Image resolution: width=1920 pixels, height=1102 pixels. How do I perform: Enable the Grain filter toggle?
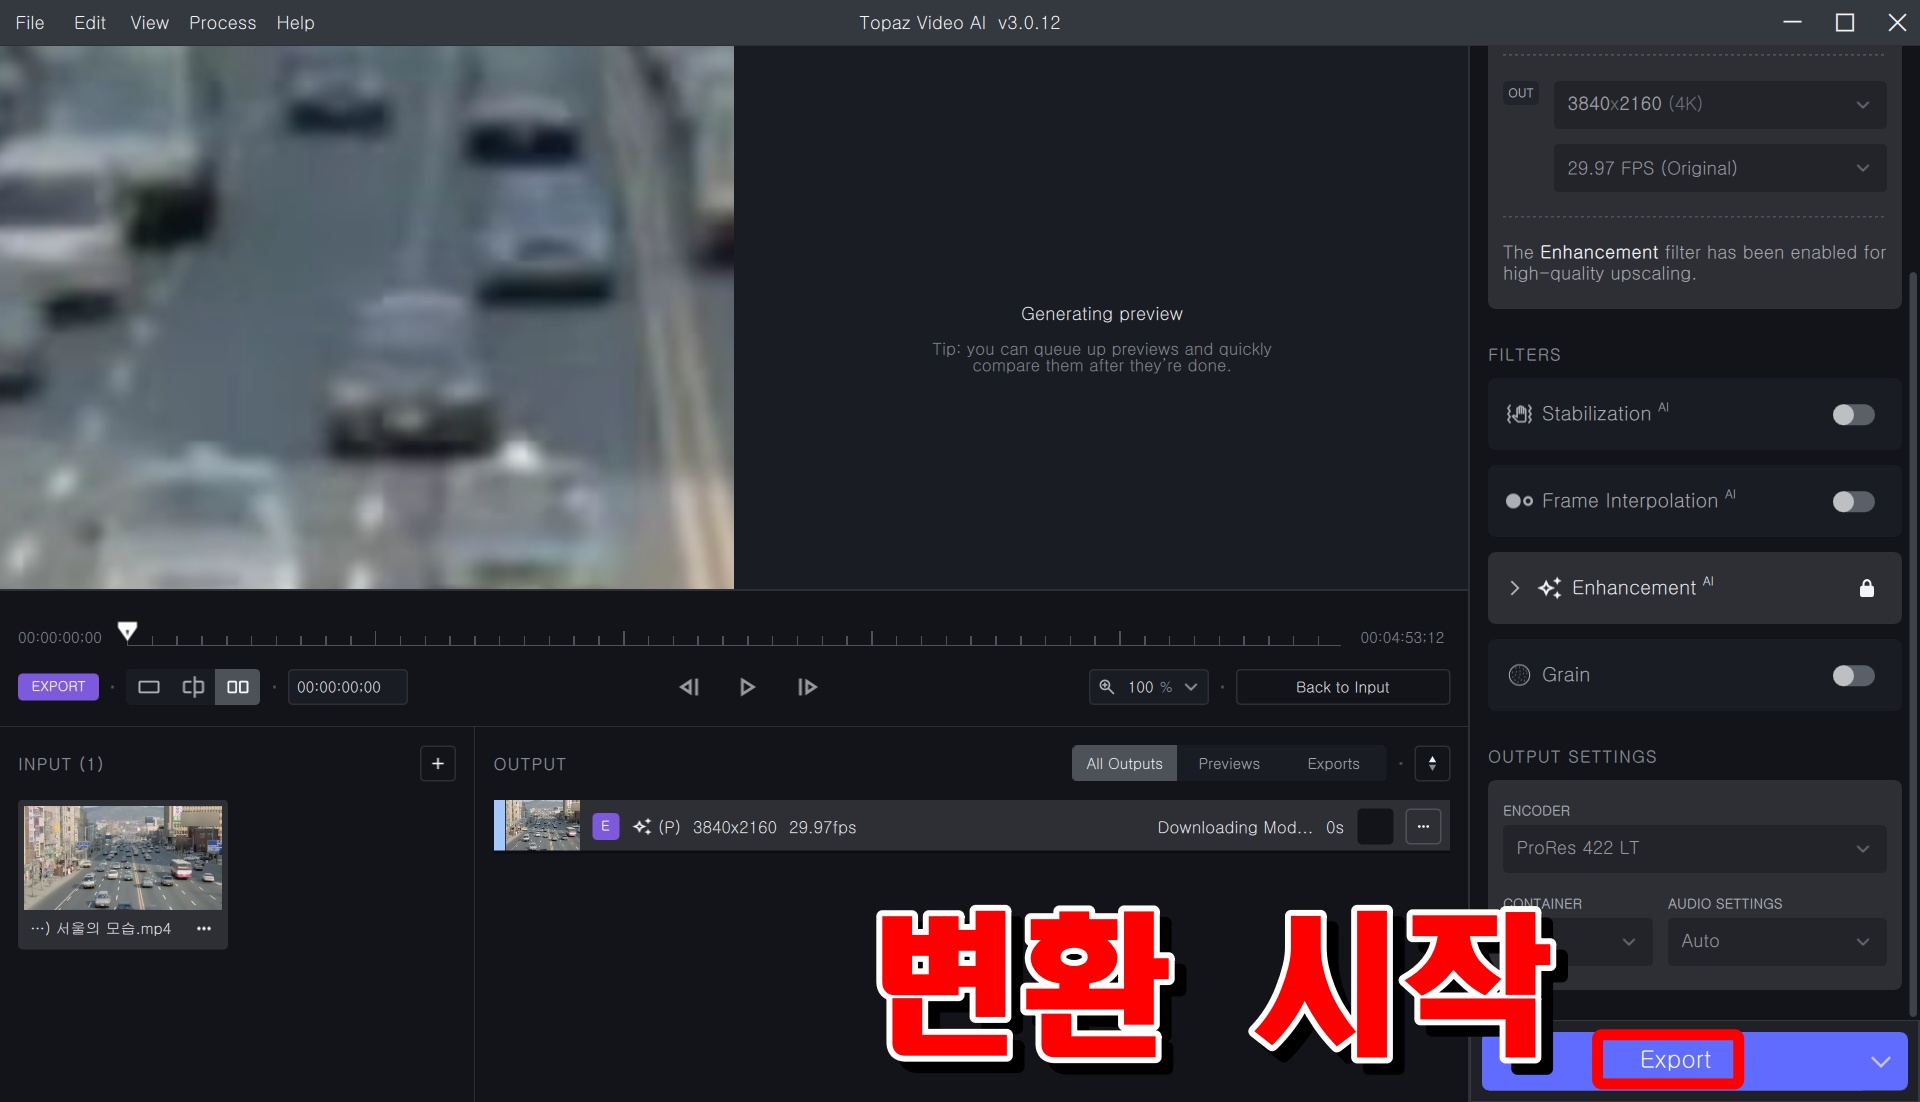(x=1852, y=675)
